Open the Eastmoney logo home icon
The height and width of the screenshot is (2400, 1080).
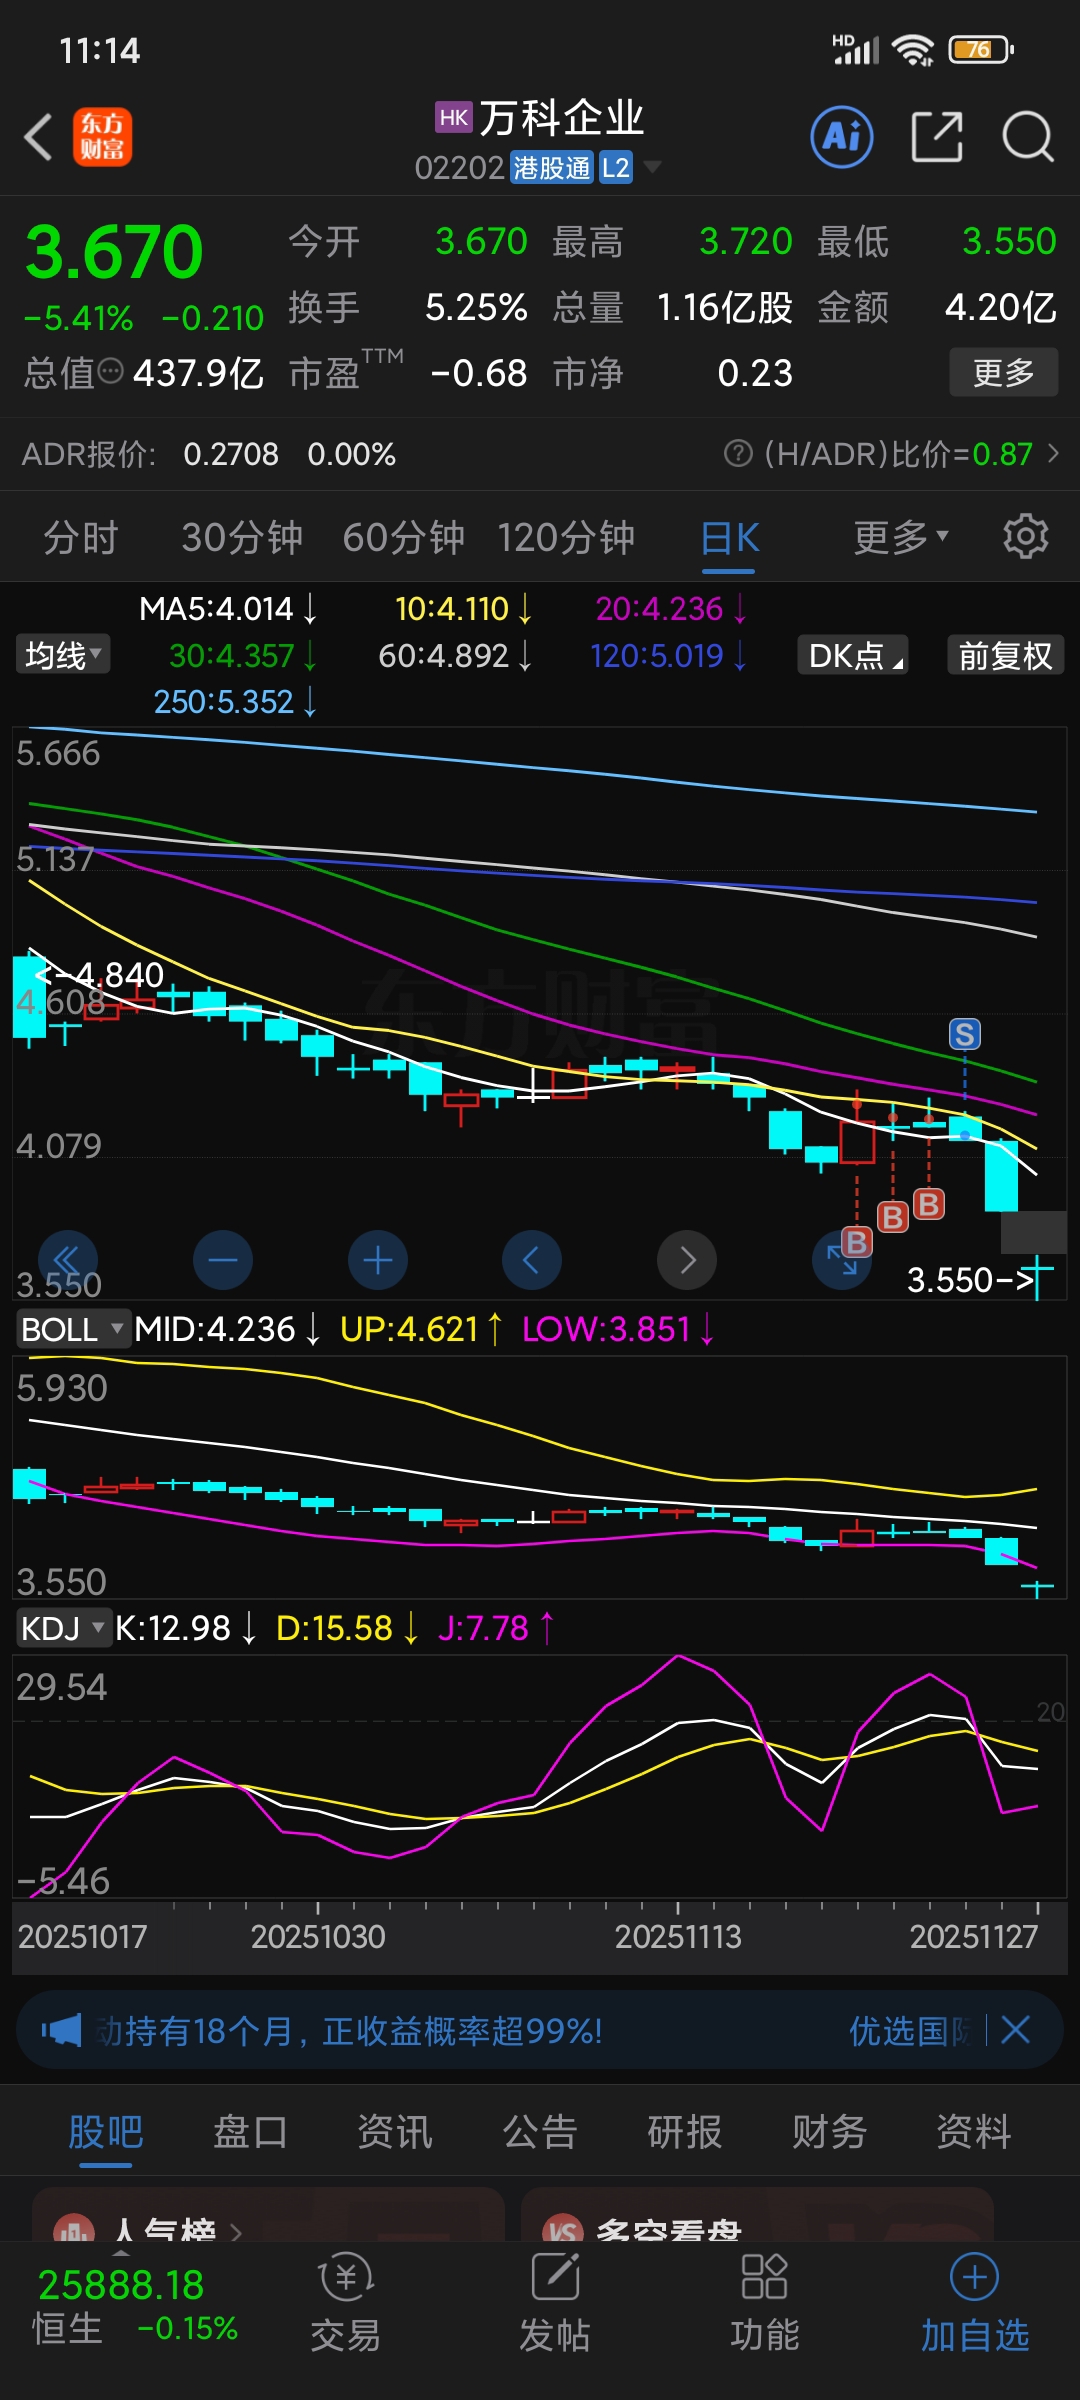(102, 137)
